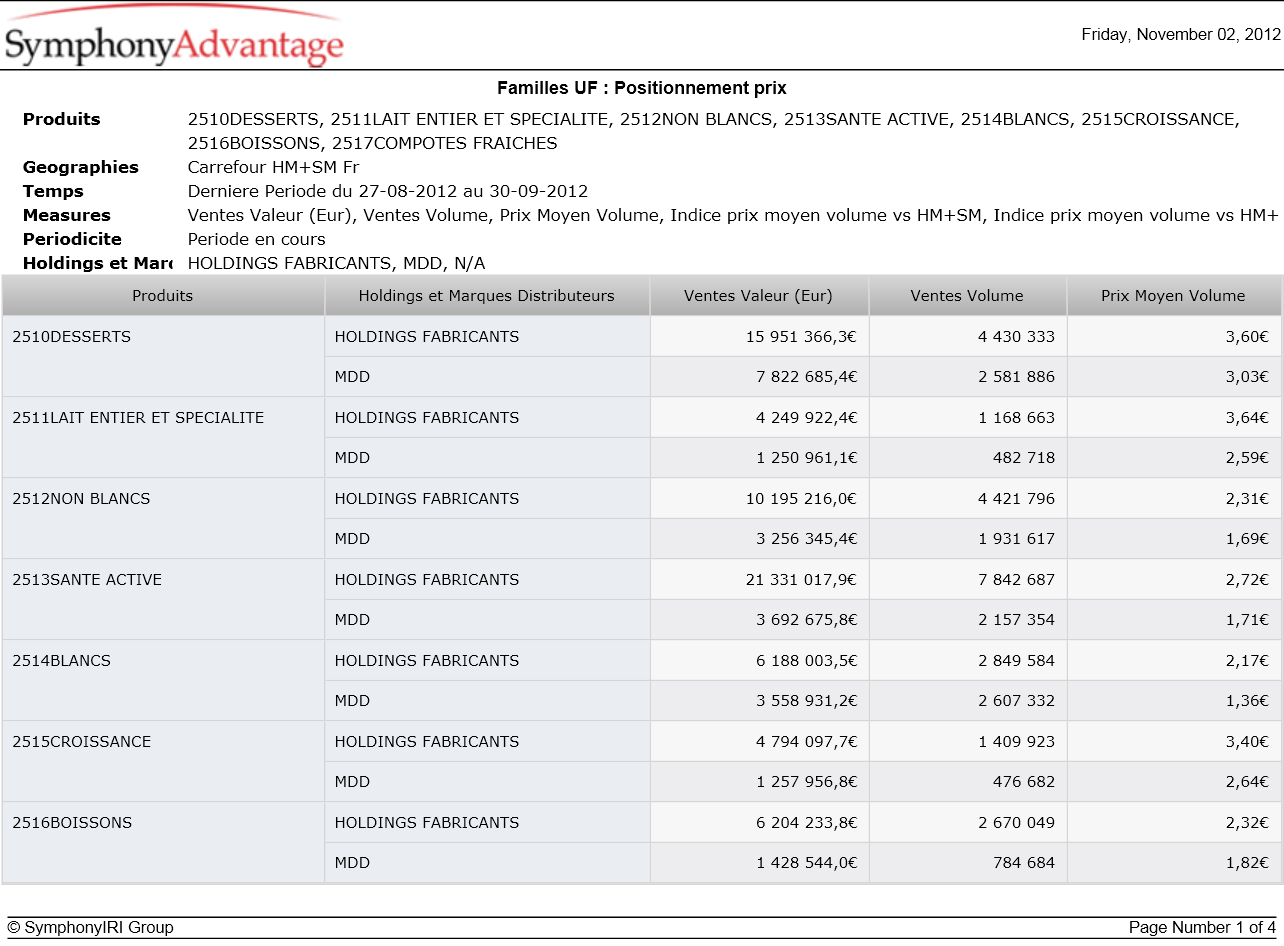Select the Prix Moyen Volume column header

point(1174,296)
